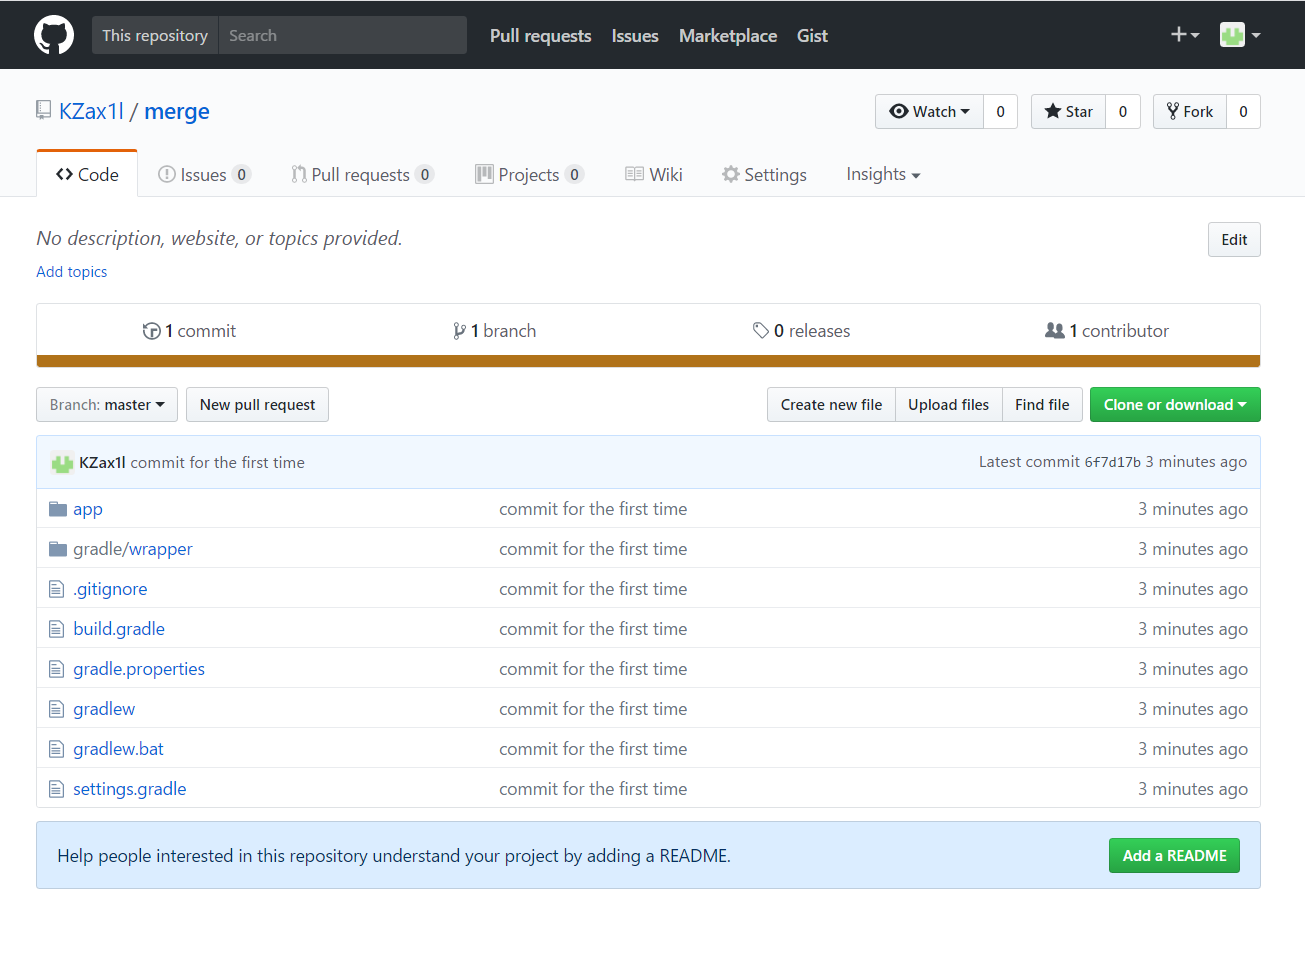Open Pull requests in top navigation

pyautogui.click(x=540, y=35)
